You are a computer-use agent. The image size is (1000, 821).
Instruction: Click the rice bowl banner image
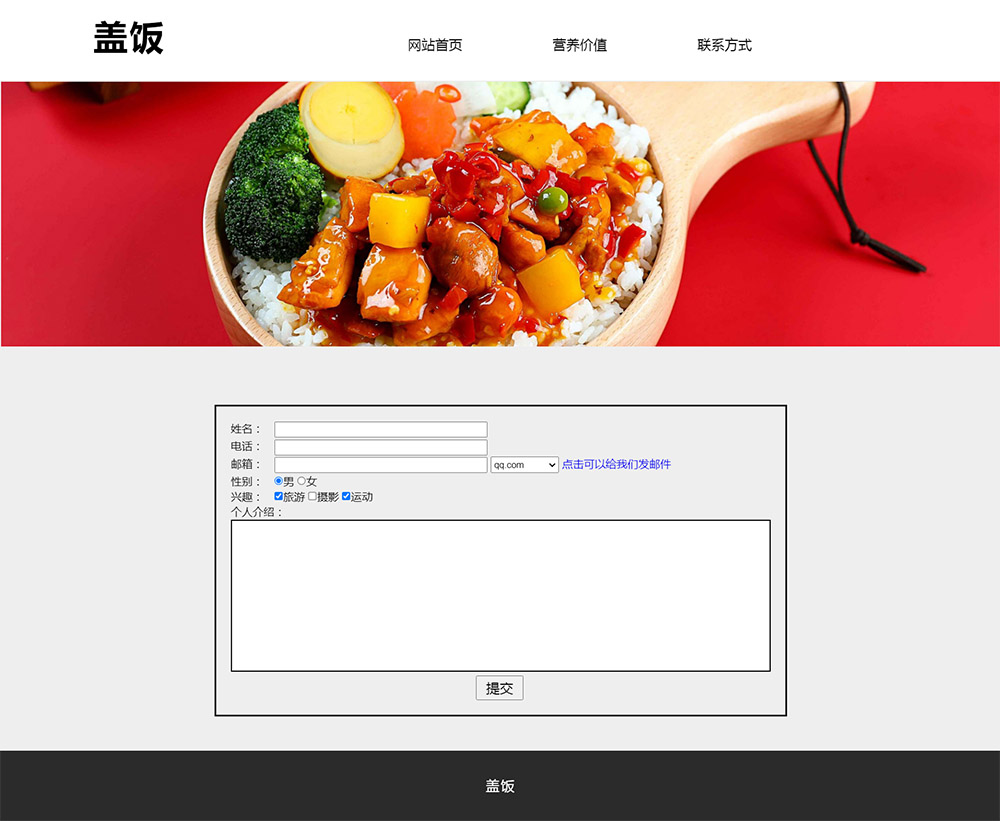(x=500, y=214)
